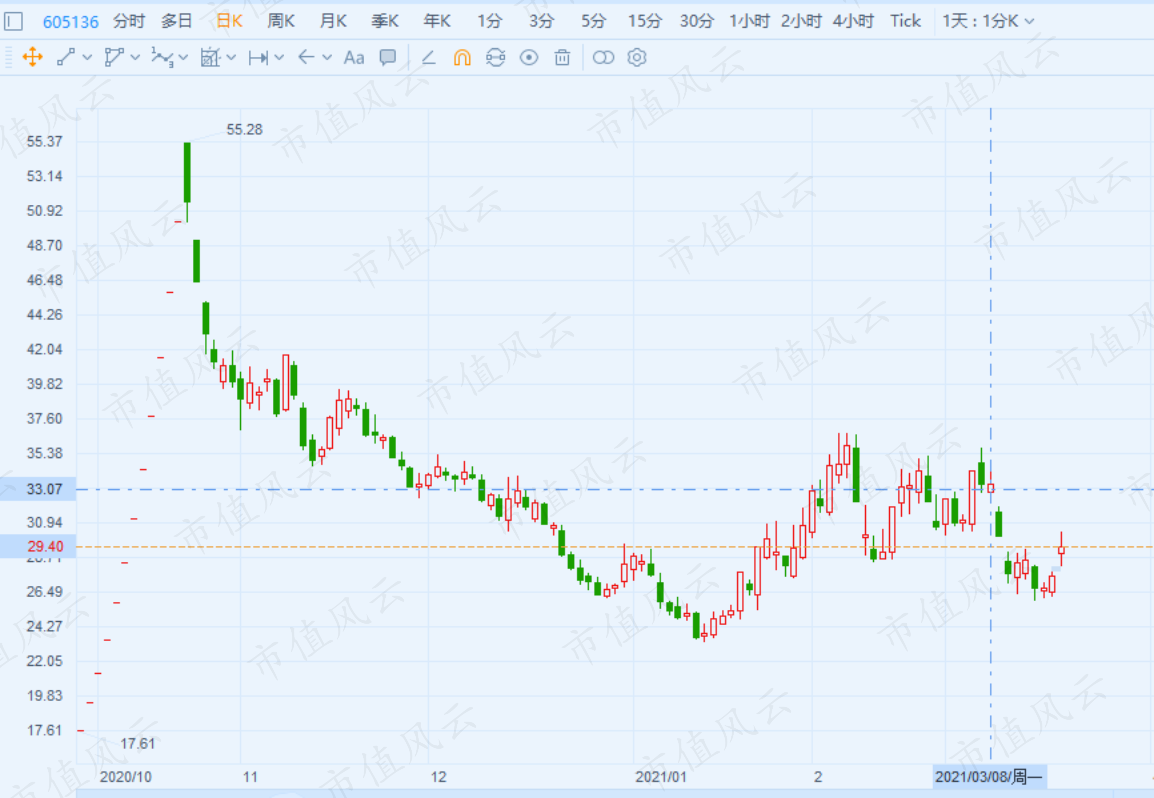Select the line drawing tool
This screenshot has width=1154, height=798.
point(66,57)
